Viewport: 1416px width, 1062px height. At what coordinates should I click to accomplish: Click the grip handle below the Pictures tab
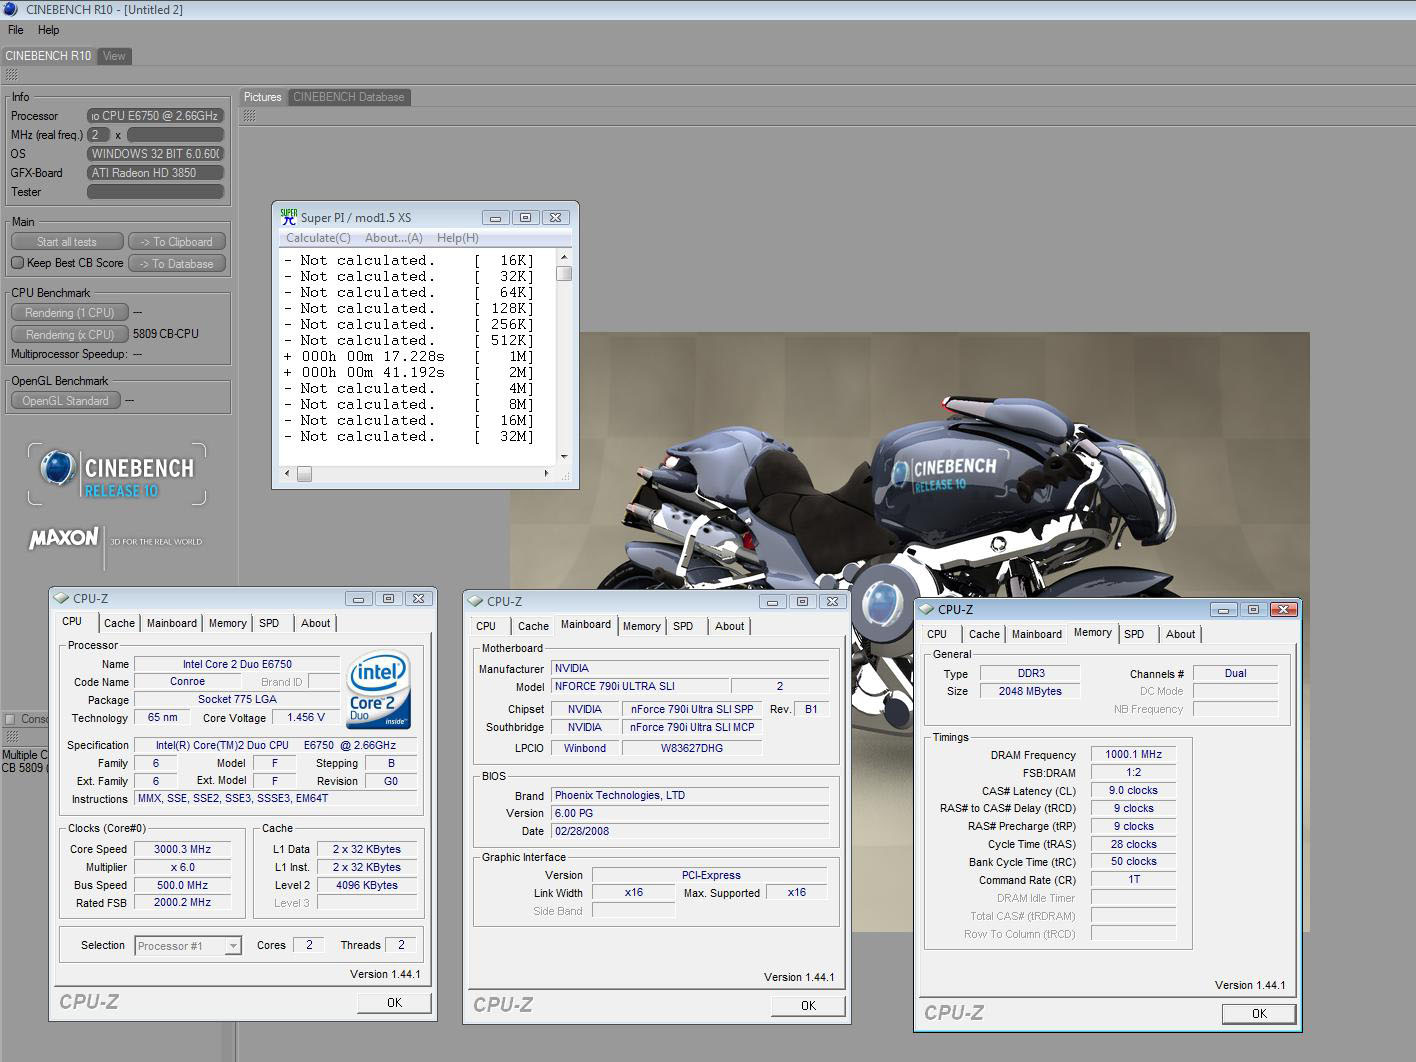tap(249, 116)
